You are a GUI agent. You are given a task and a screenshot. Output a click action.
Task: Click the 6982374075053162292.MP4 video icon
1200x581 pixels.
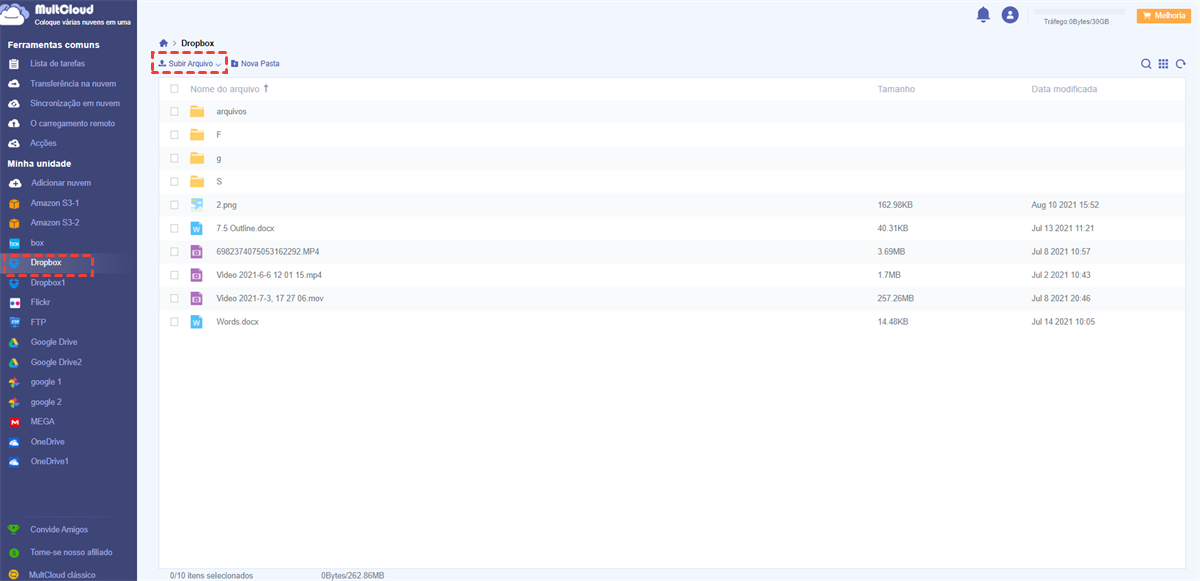197,251
